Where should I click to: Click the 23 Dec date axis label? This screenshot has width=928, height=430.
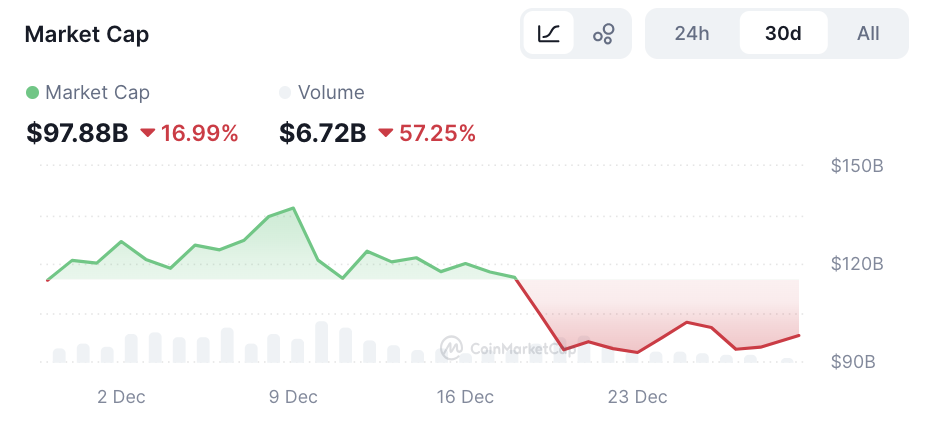[x=637, y=397]
